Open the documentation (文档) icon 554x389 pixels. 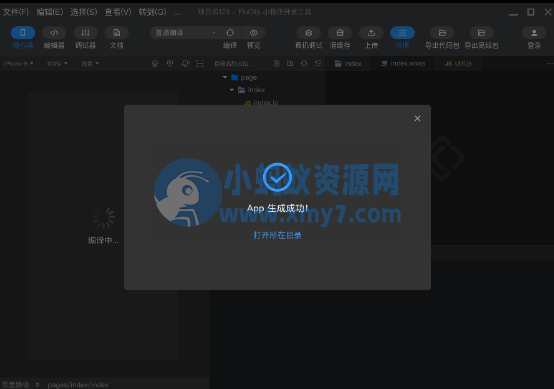pos(117,33)
